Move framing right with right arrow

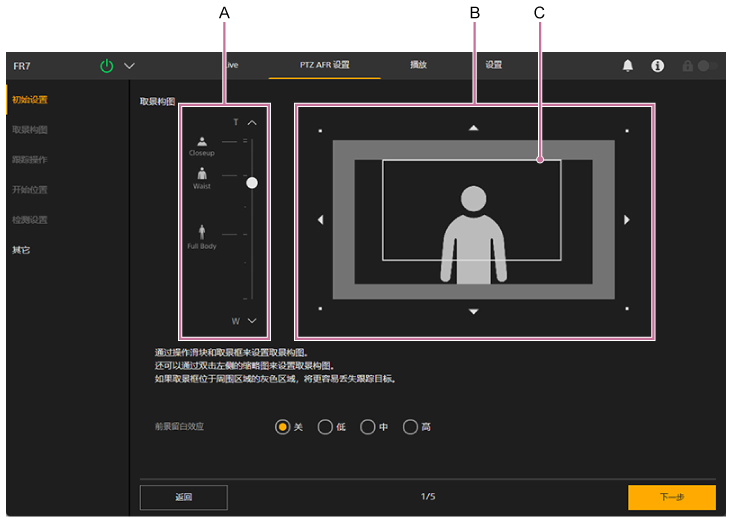tap(626, 220)
